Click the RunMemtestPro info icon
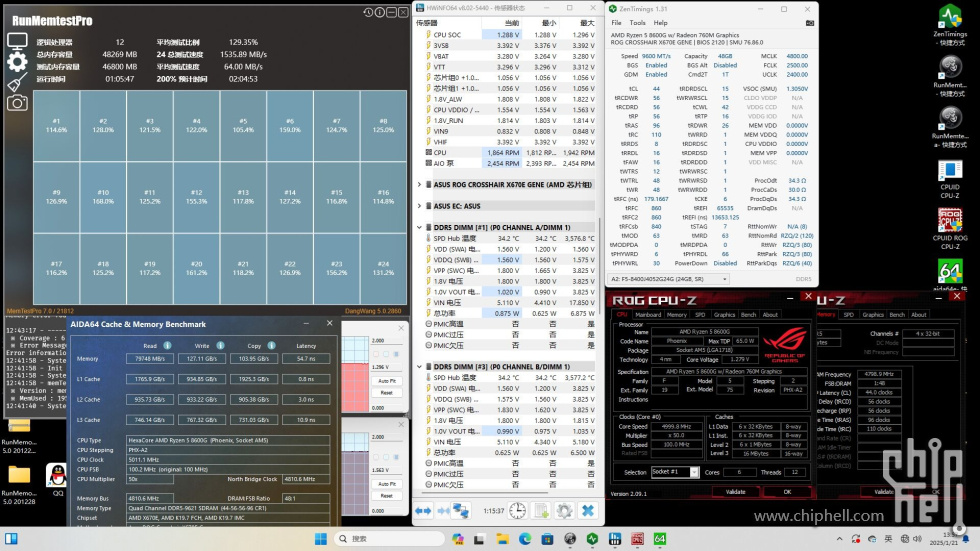 point(379,12)
